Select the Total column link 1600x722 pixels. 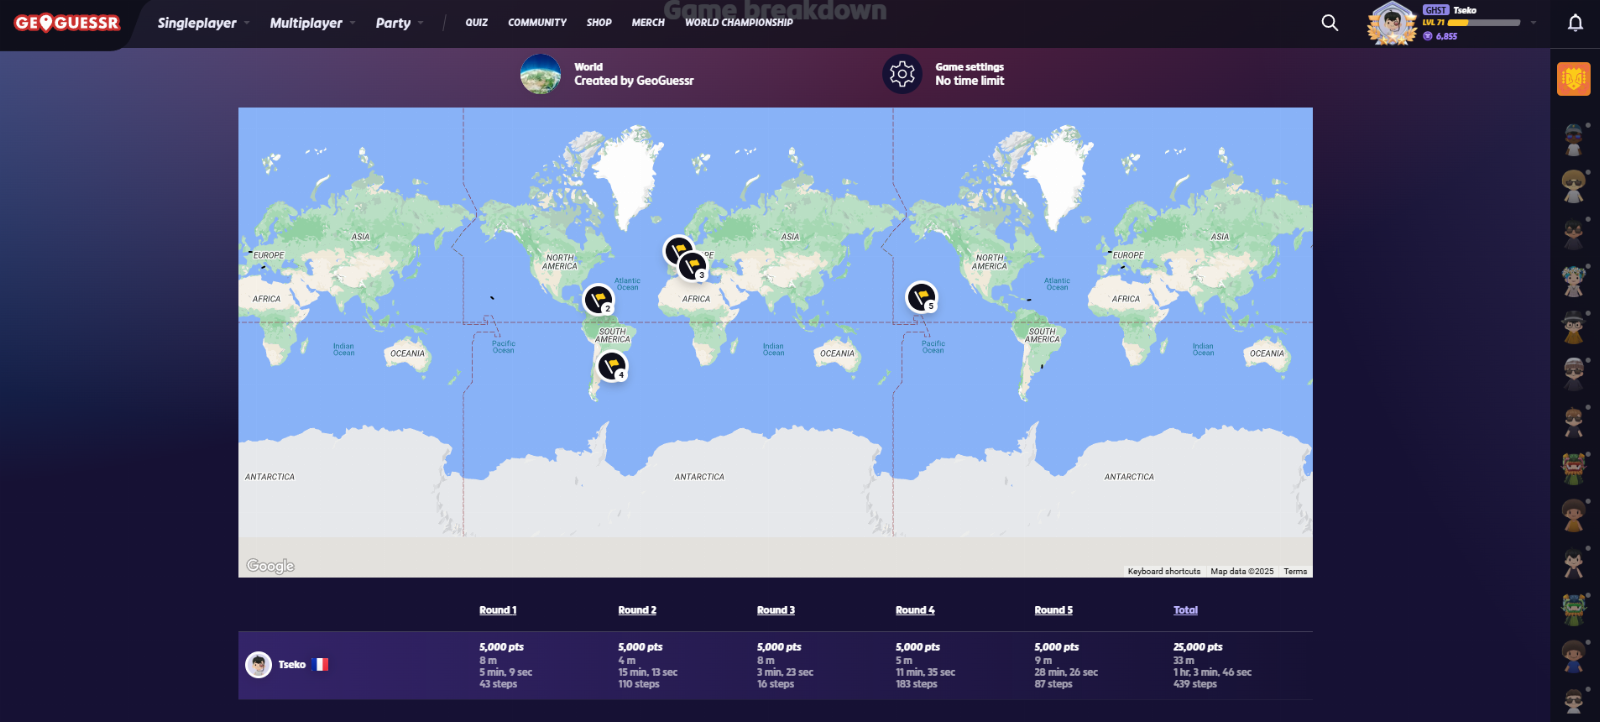coord(1185,610)
